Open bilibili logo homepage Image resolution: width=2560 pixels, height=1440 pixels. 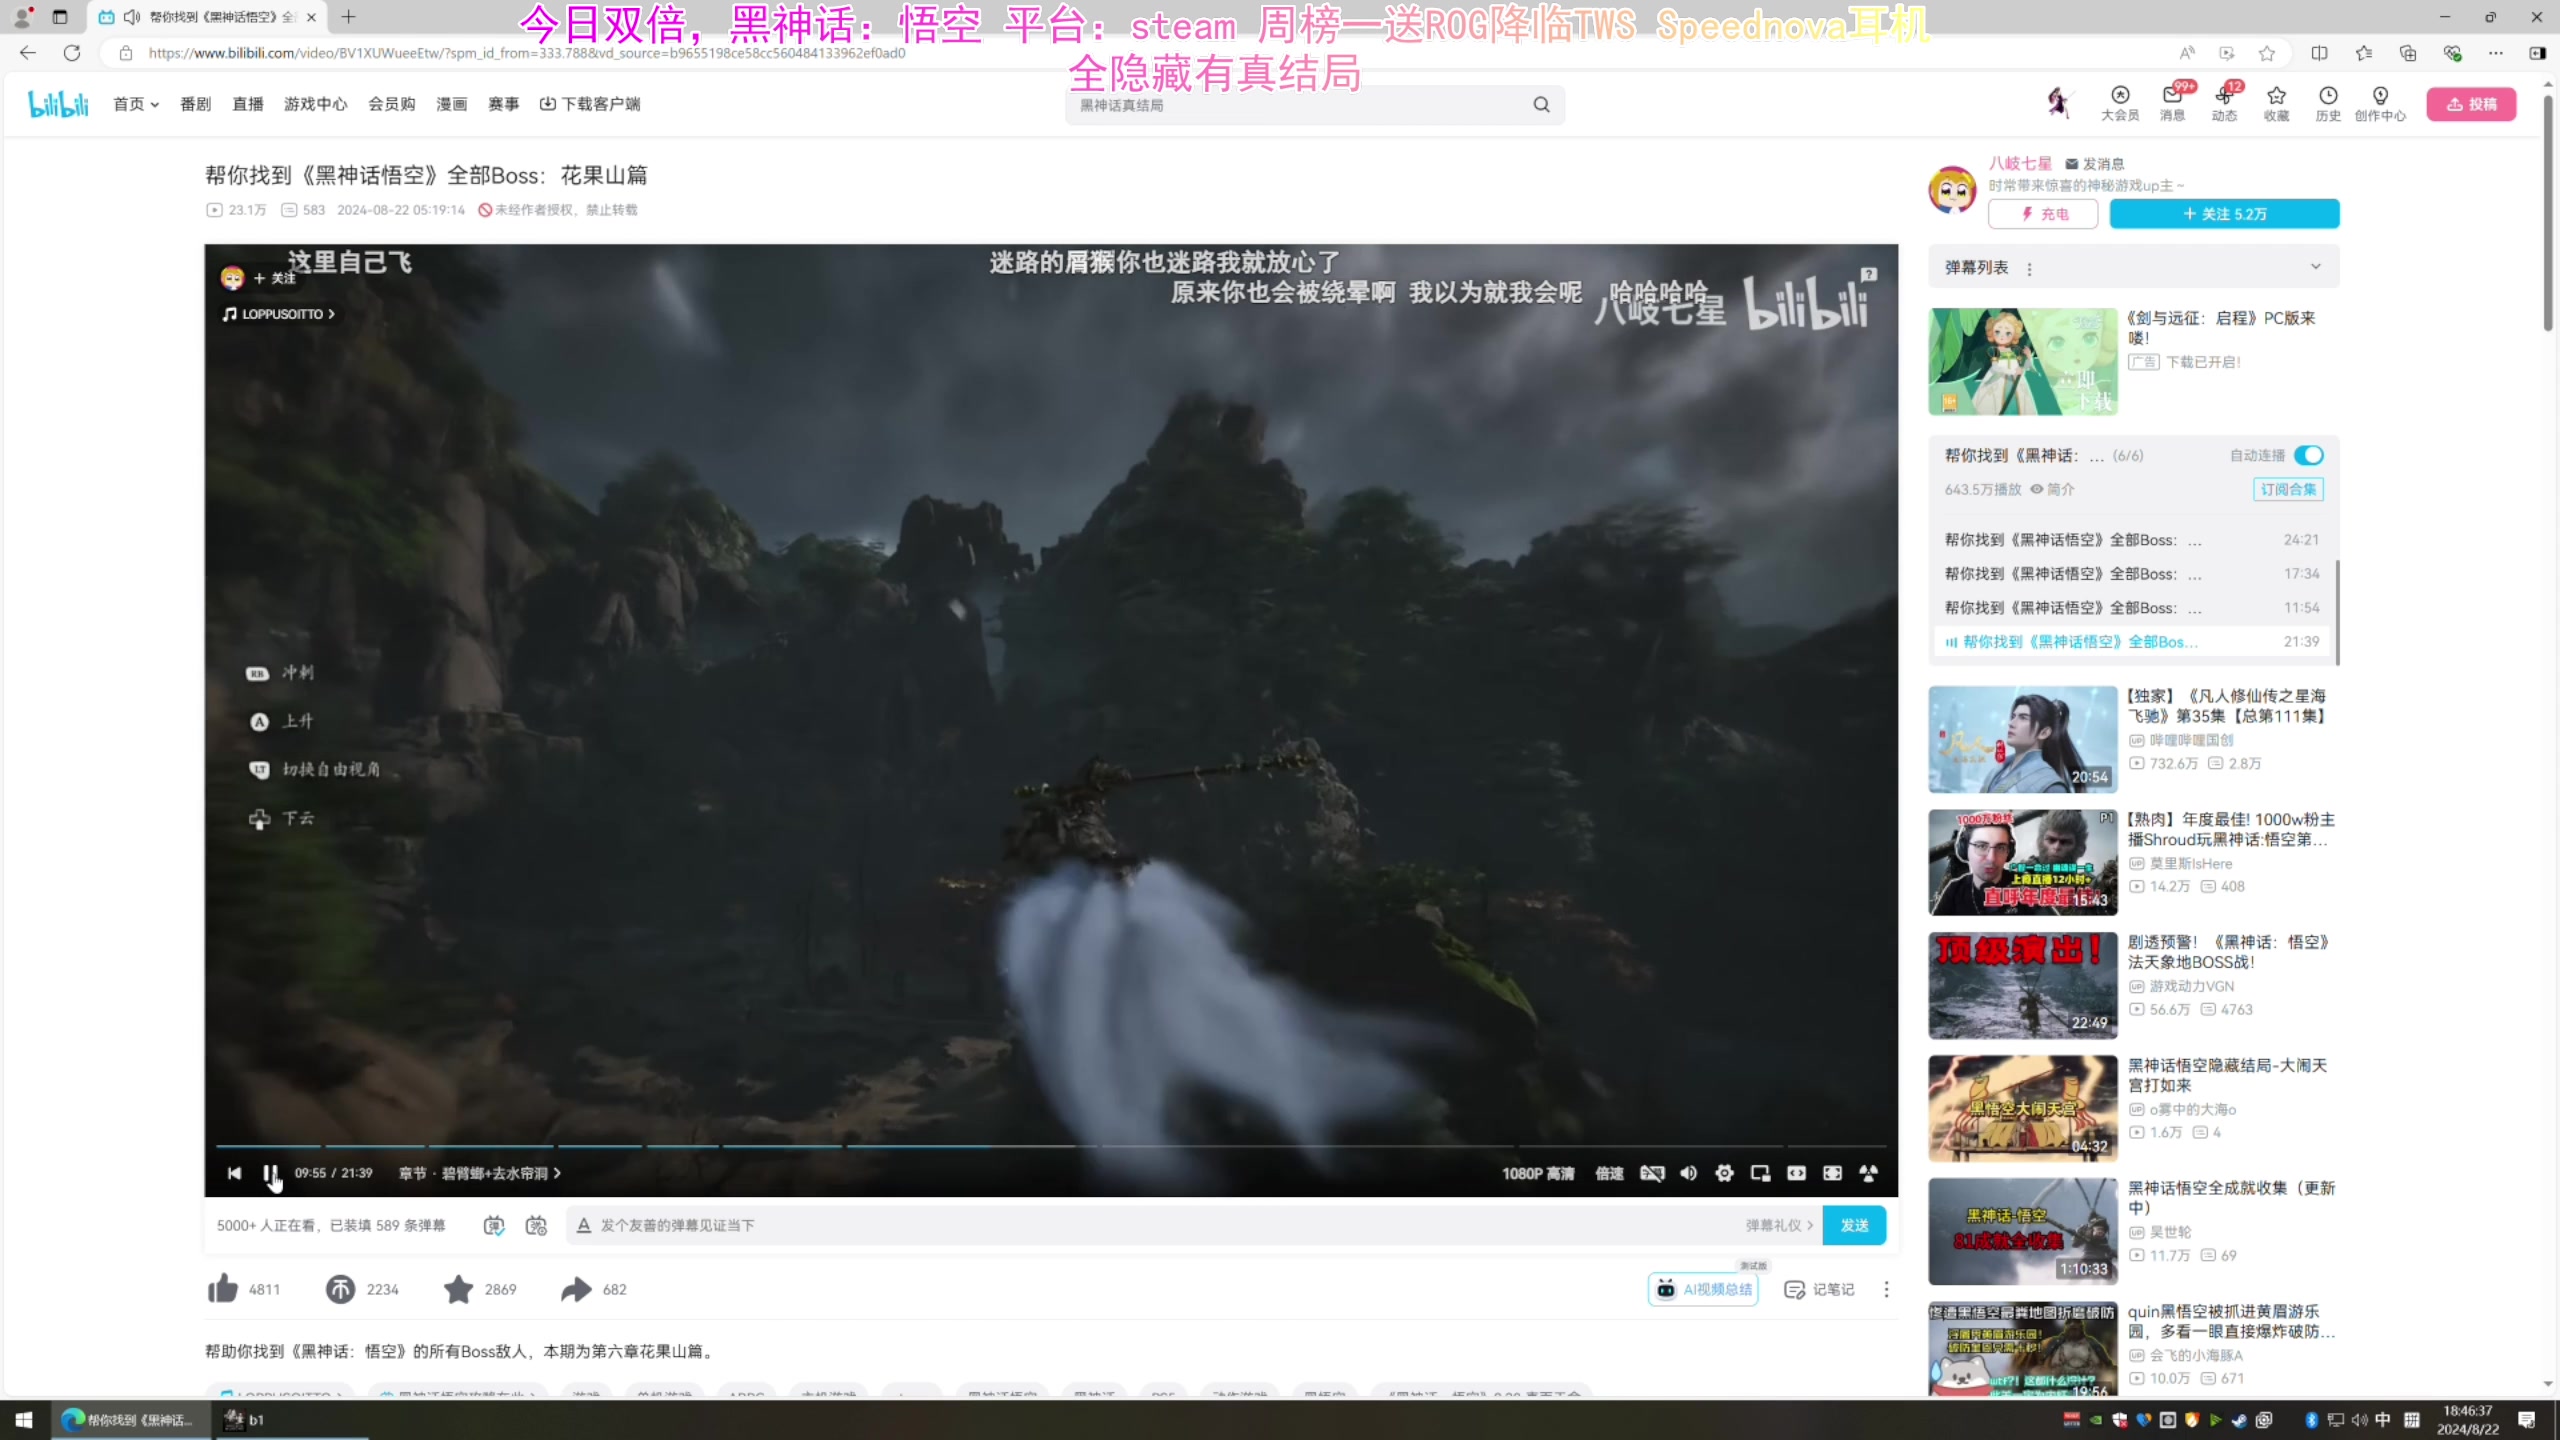(58, 104)
